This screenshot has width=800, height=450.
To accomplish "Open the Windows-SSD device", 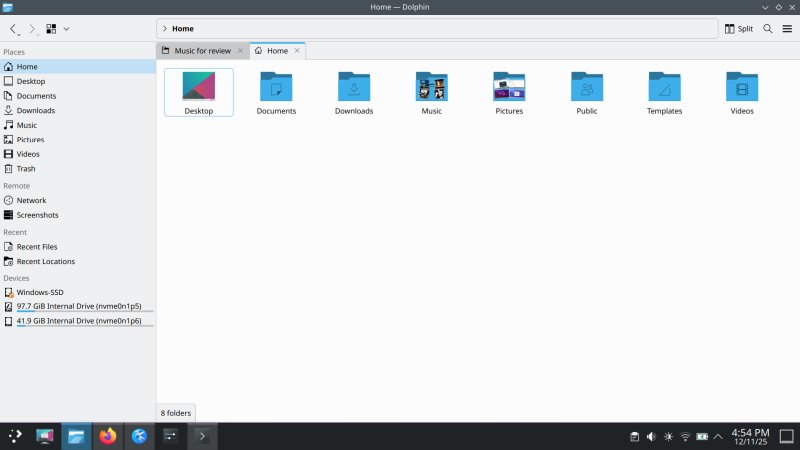I will click(x=78, y=292).
